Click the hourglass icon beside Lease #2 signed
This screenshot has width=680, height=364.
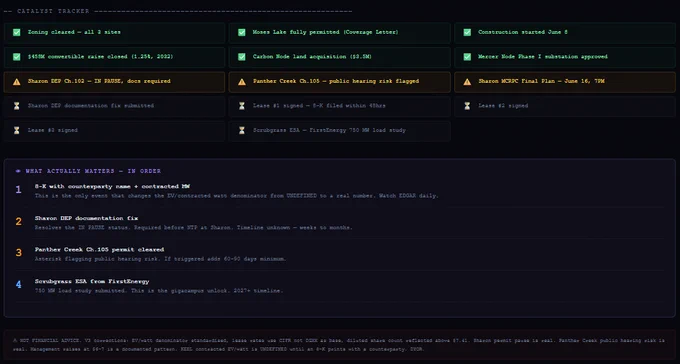point(467,106)
